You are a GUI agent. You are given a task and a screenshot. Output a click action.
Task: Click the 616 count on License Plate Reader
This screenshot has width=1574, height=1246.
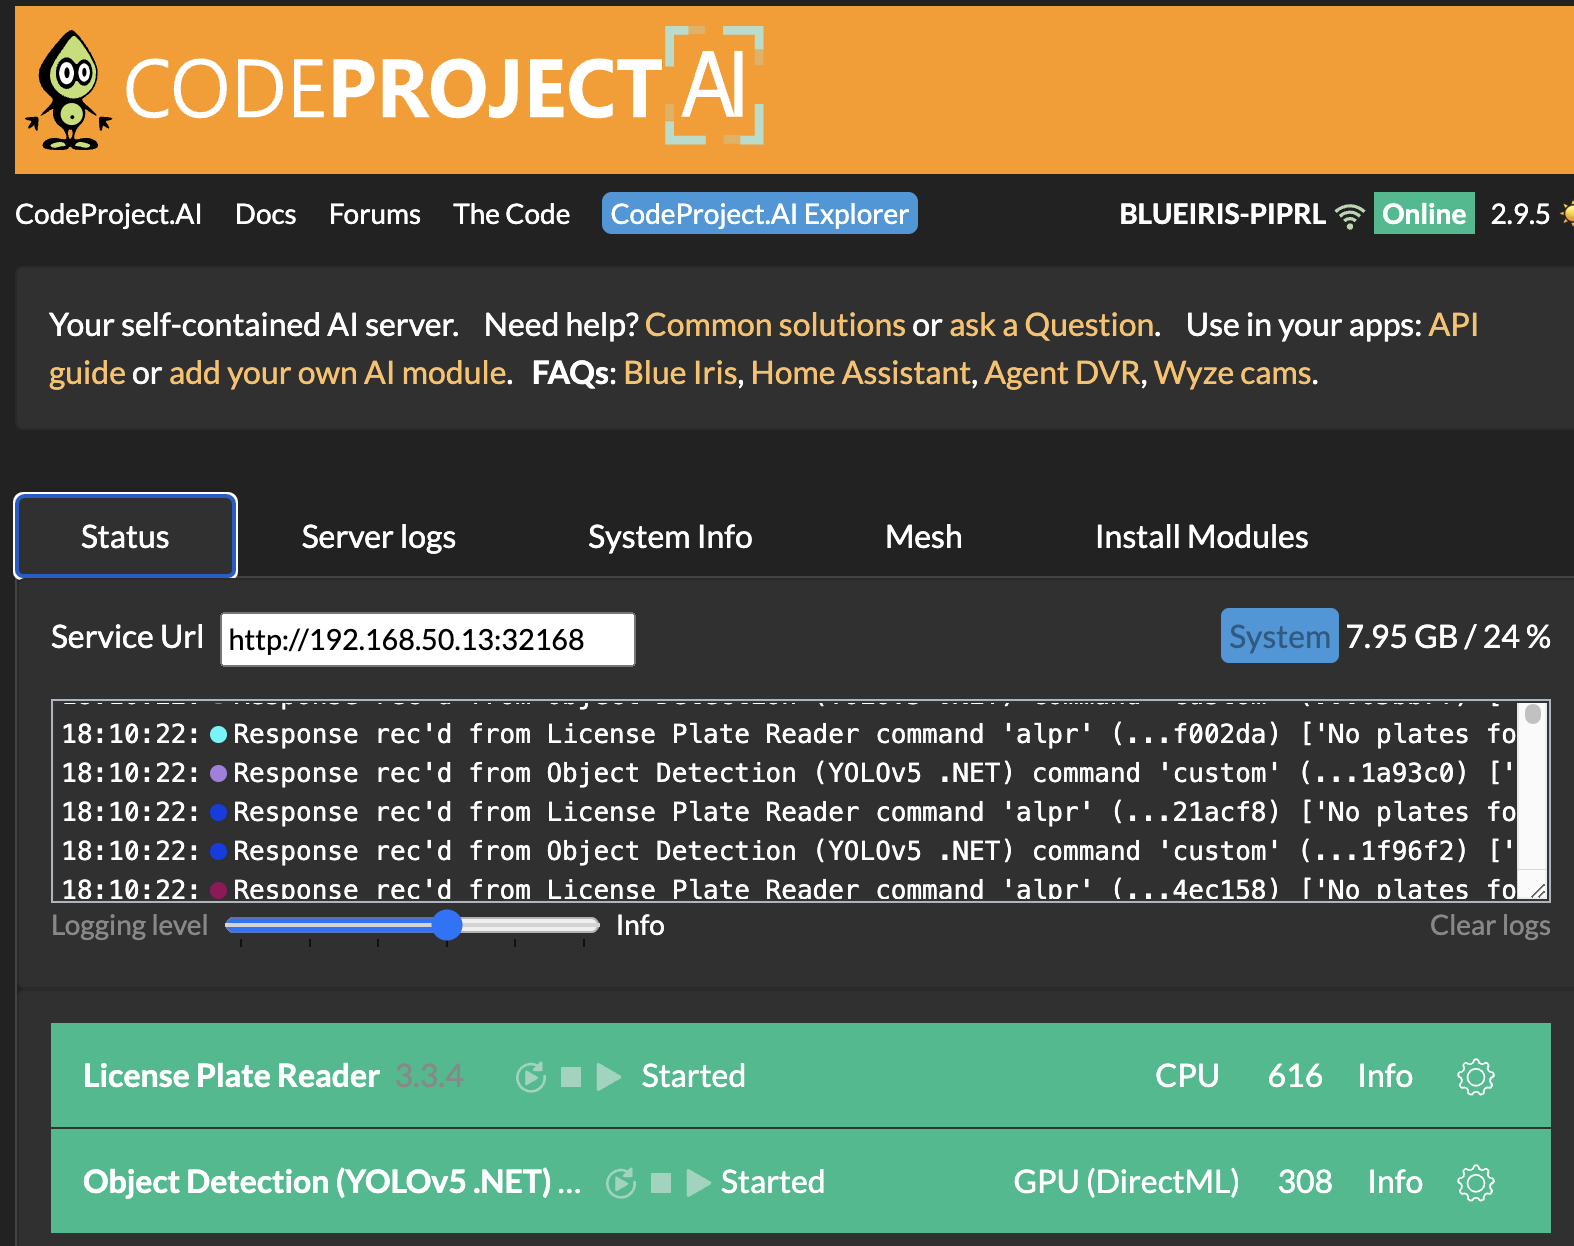(x=1295, y=1076)
